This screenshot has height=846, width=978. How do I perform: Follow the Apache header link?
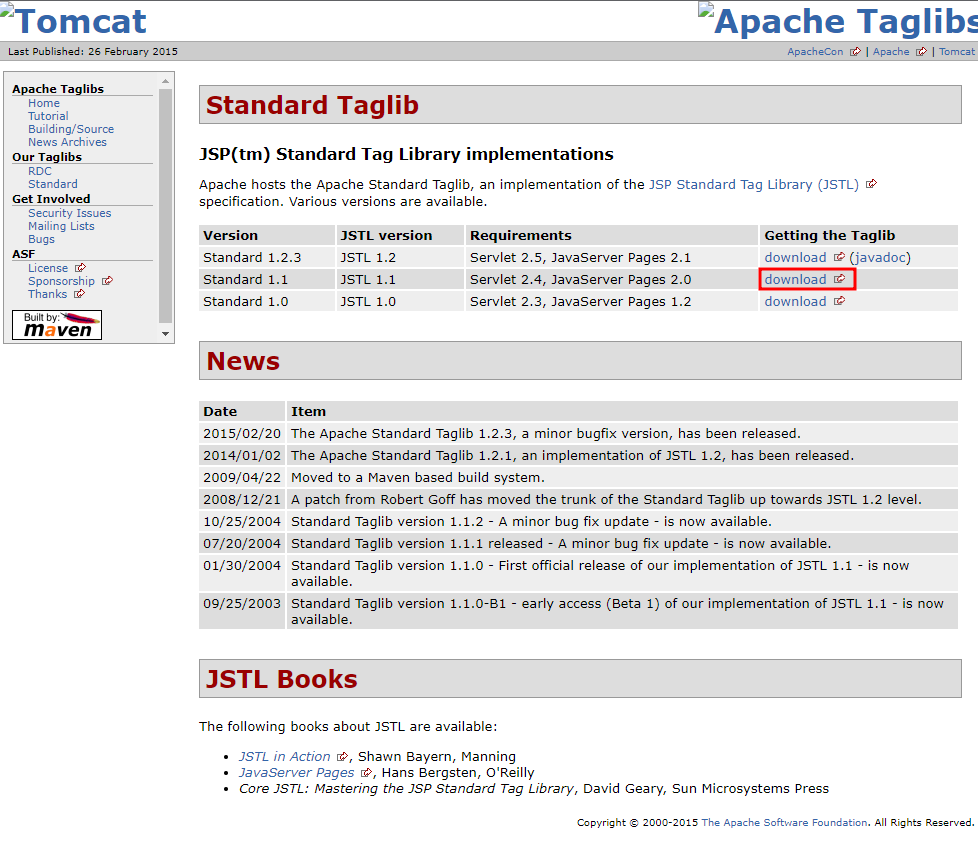pyautogui.click(x=891, y=52)
